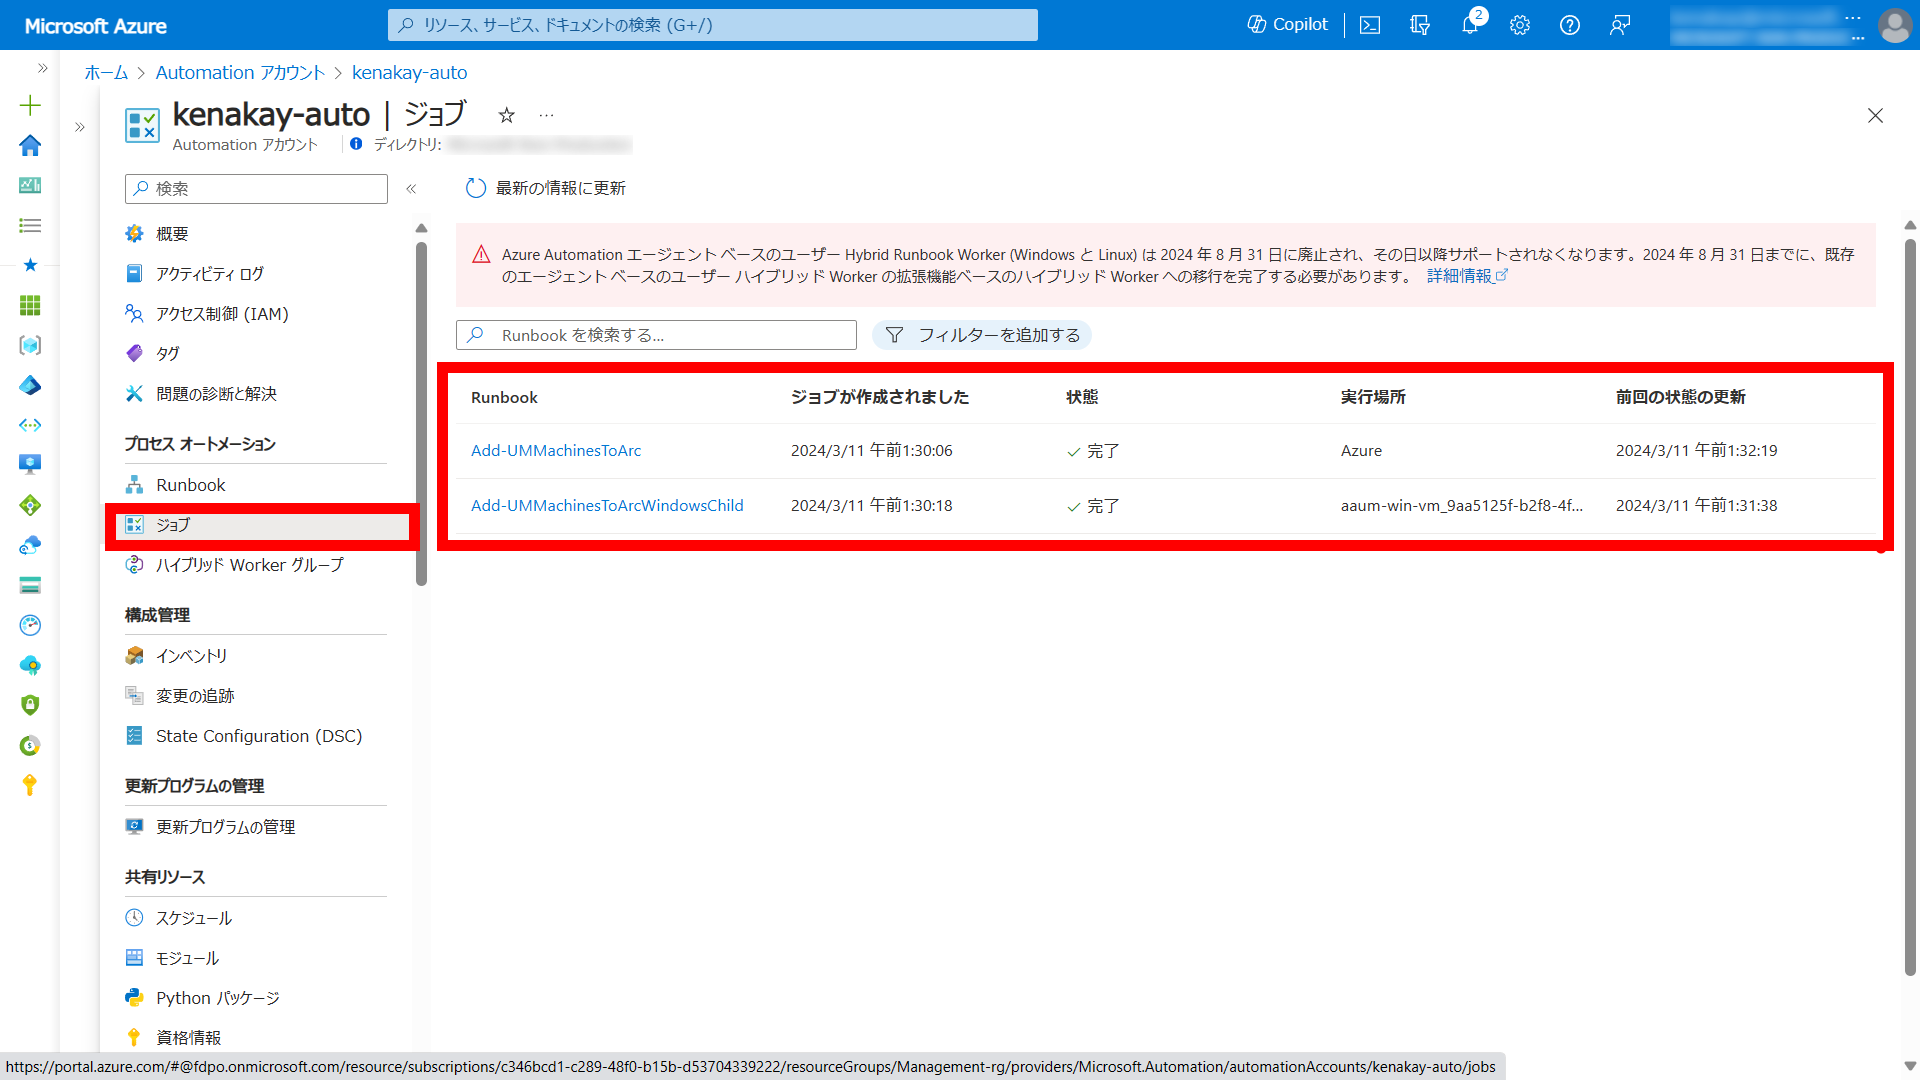This screenshot has height=1080, width=1920.
Task: Refresh with 最新の情報に更新
Action: pos(546,188)
